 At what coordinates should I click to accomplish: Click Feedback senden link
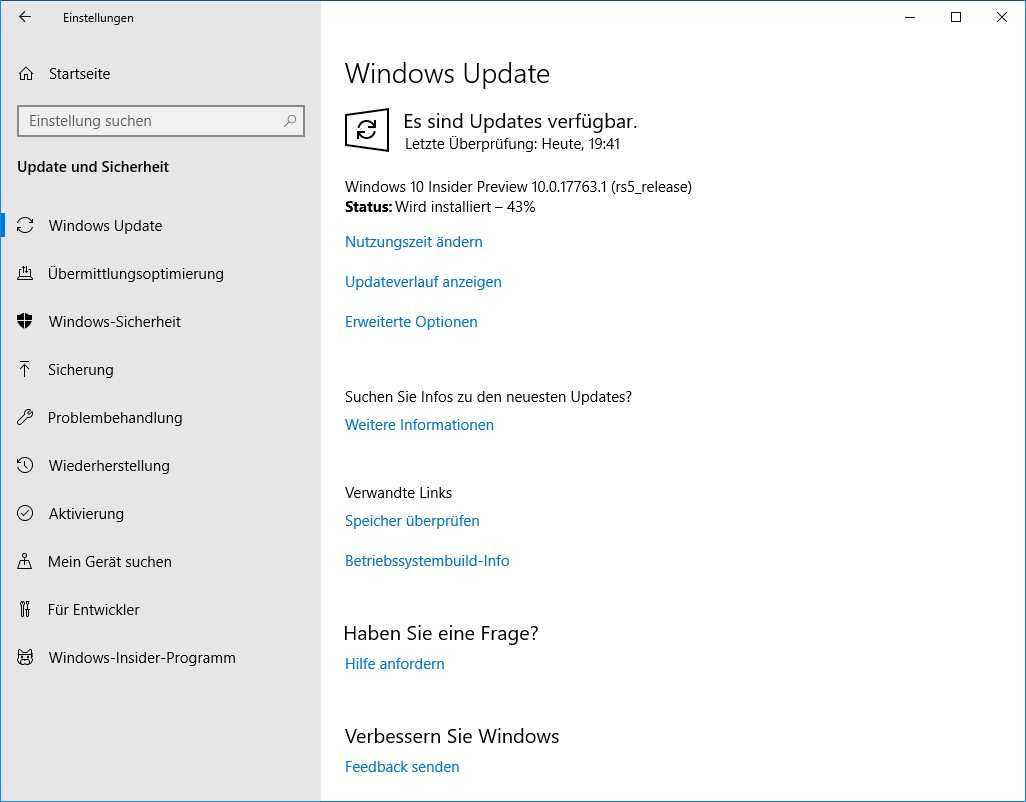point(402,767)
